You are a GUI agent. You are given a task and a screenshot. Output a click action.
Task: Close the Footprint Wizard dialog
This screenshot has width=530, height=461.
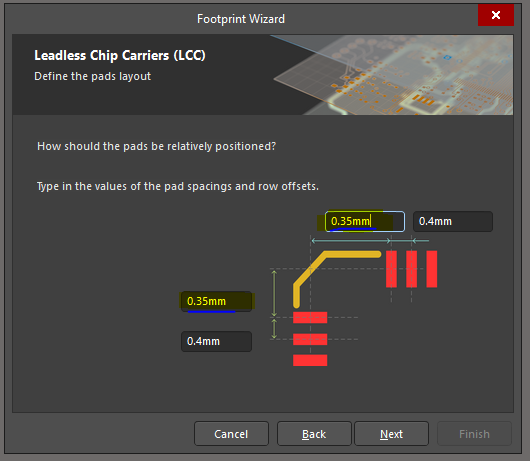point(496,15)
